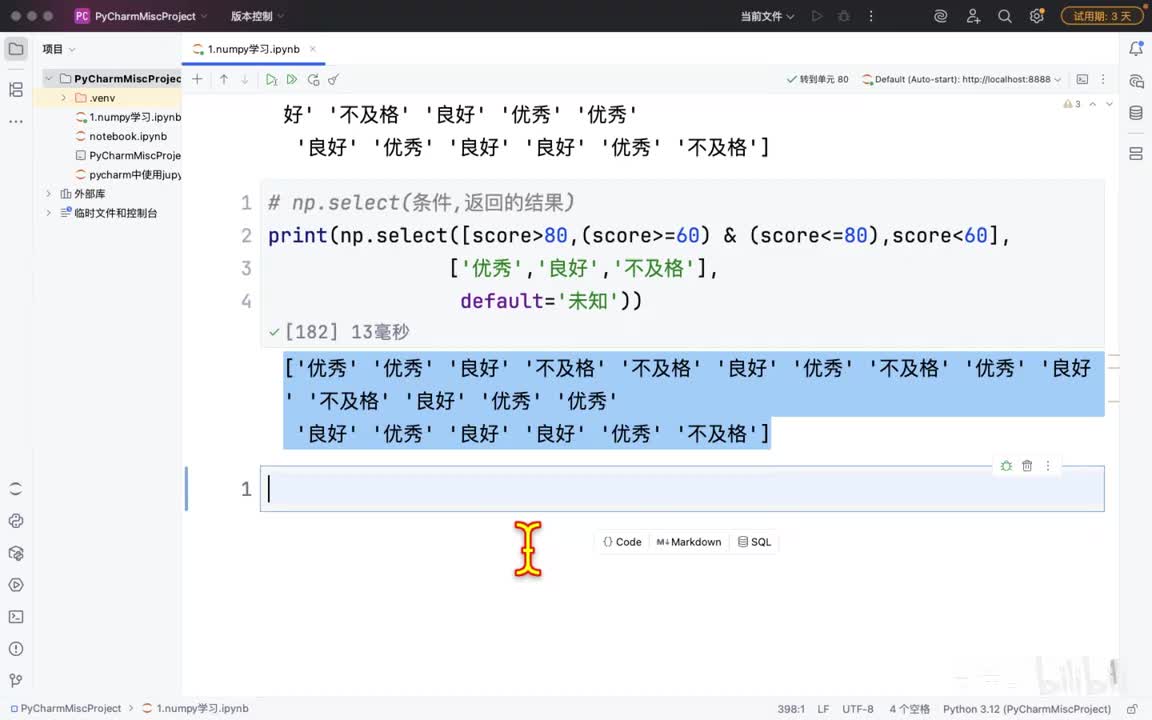Open Settings gear in title bar
The image size is (1152, 720).
click(1036, 15)
